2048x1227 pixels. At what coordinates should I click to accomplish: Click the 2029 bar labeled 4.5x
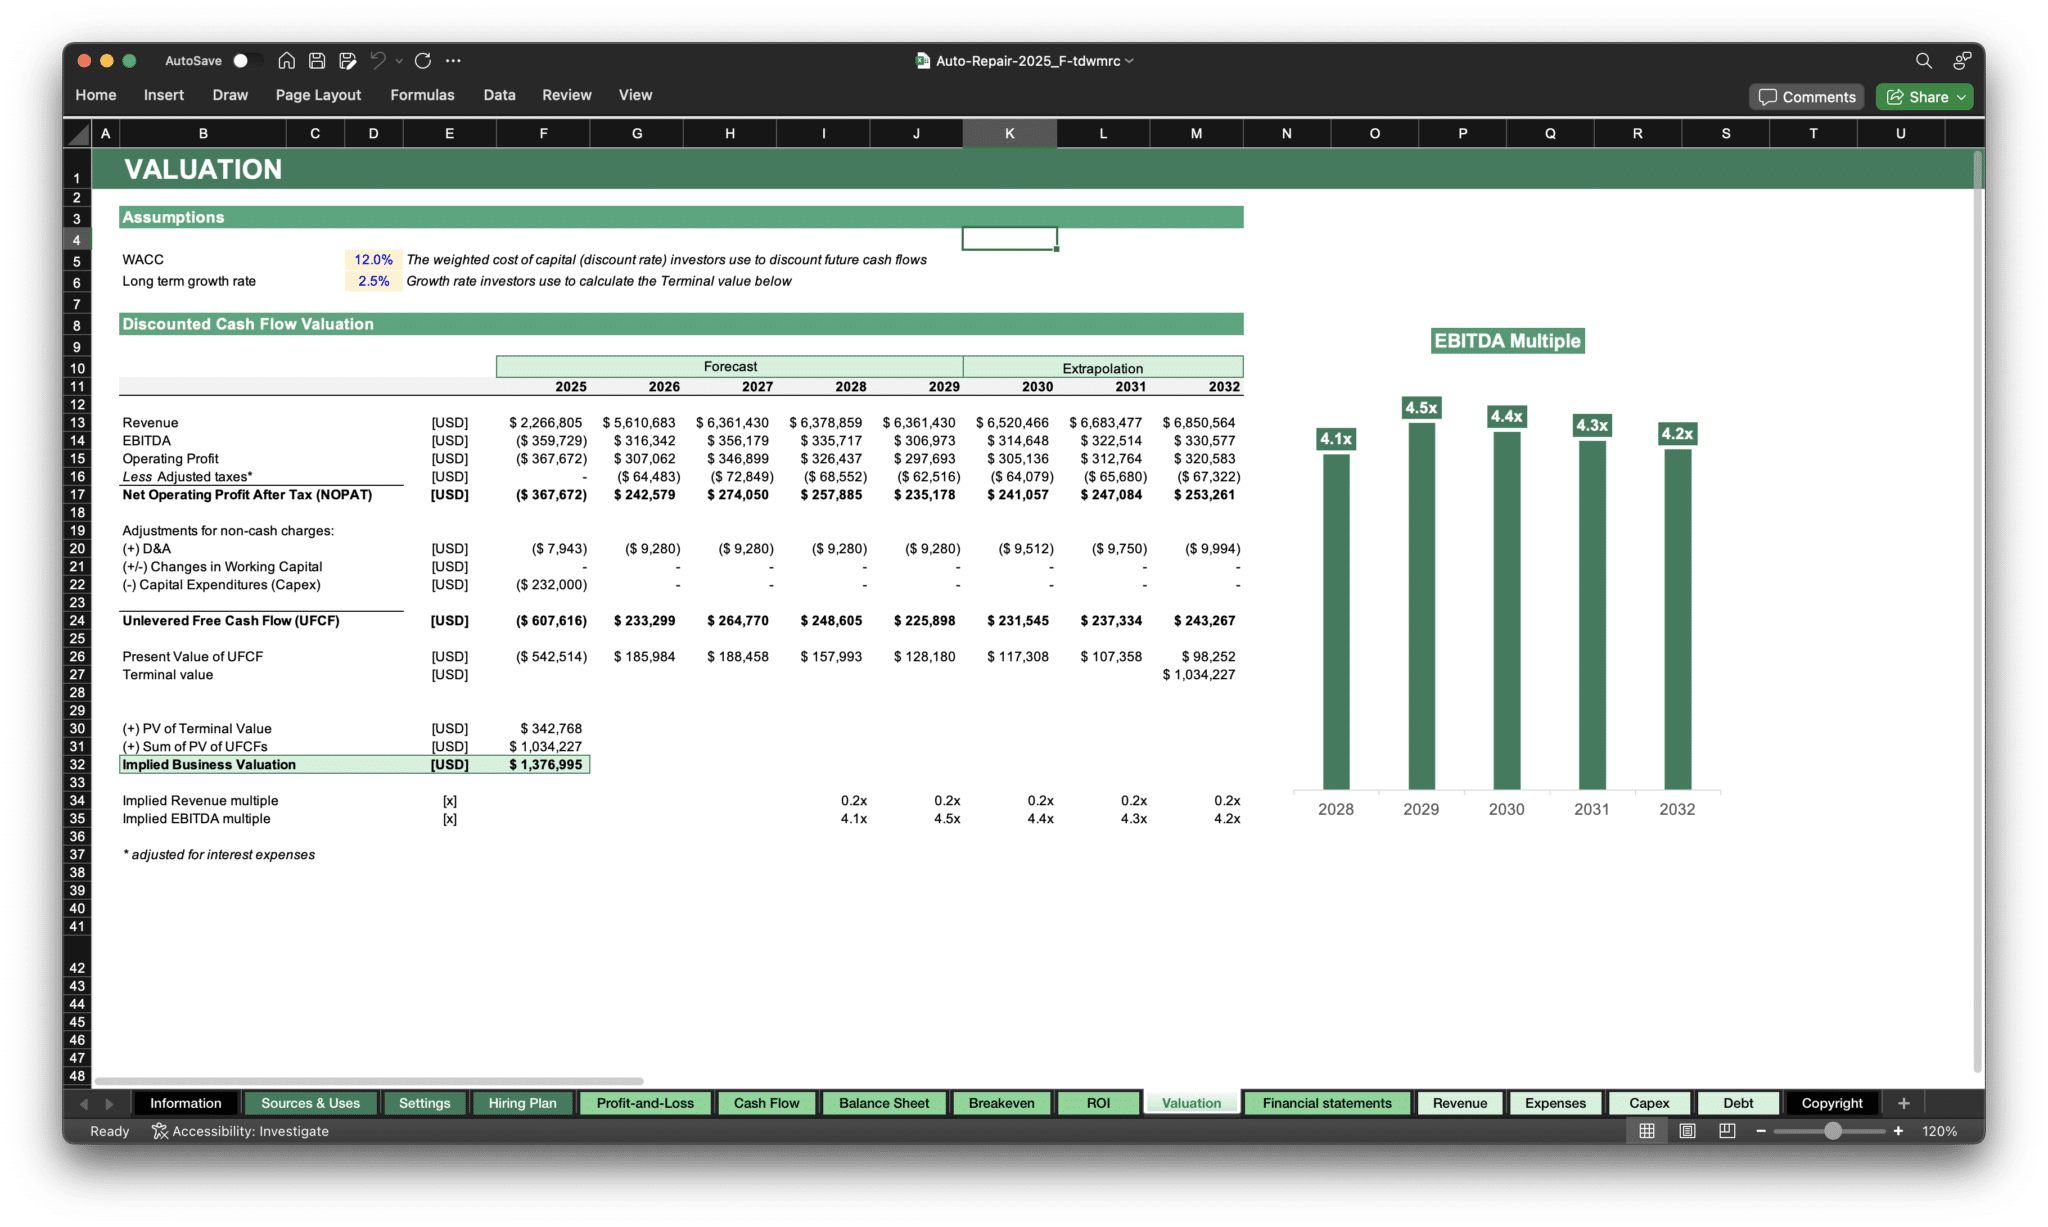click(1421, 606)
